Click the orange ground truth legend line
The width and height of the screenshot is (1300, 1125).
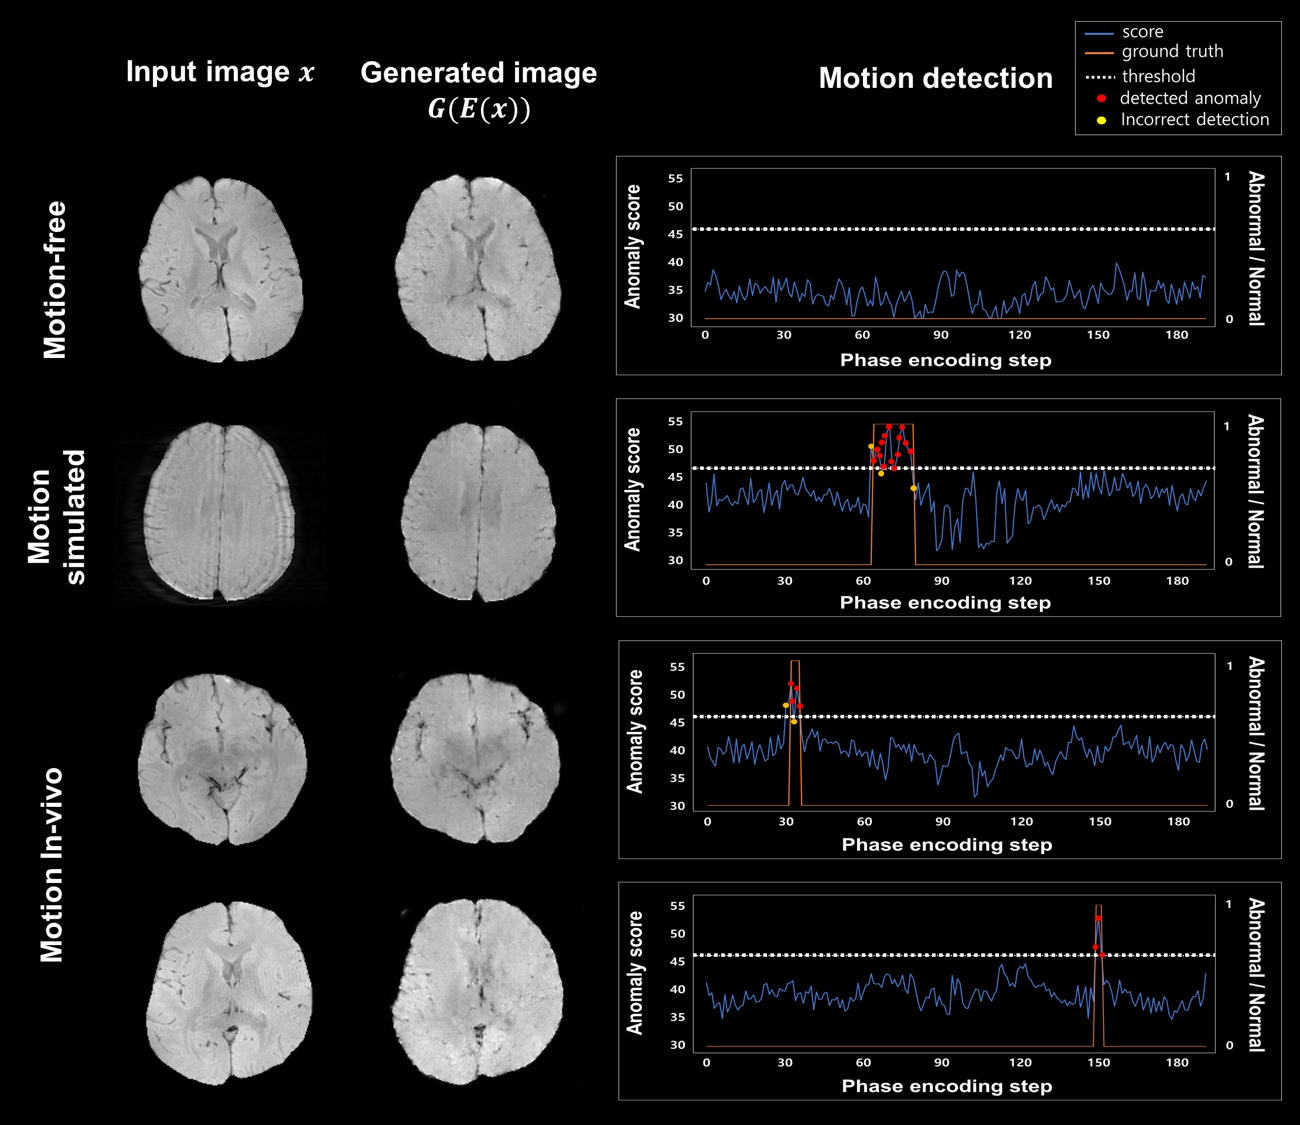coord(1099,52)
